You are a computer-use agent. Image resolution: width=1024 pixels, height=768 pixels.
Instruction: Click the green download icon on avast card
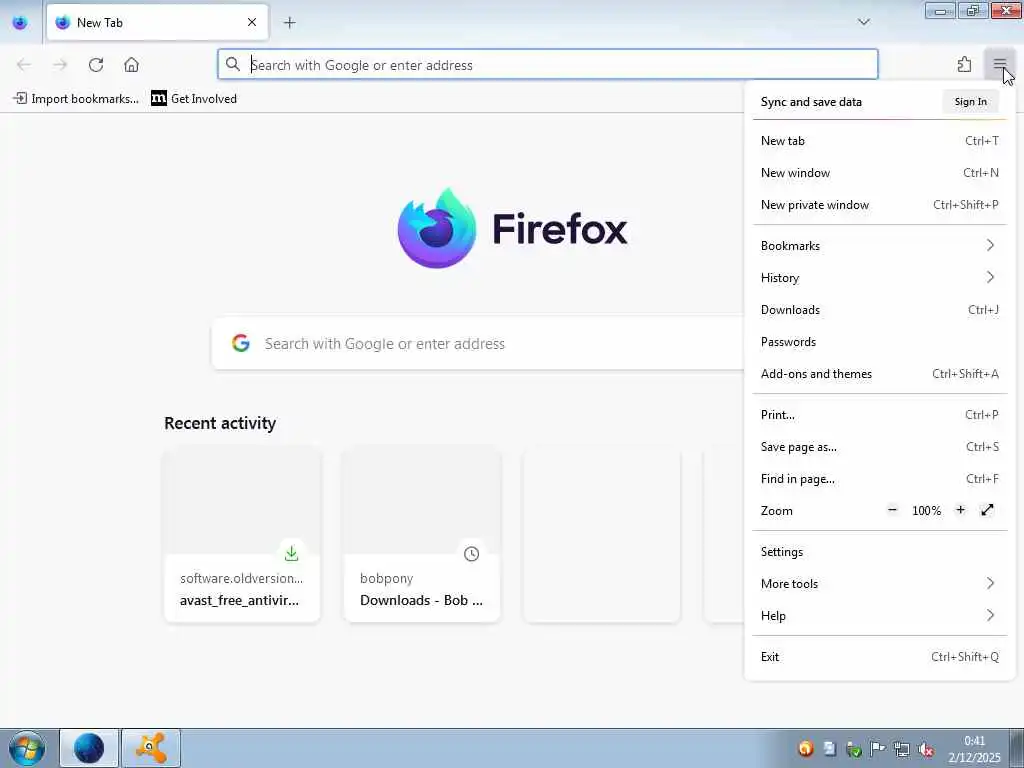tap(291, 553)
